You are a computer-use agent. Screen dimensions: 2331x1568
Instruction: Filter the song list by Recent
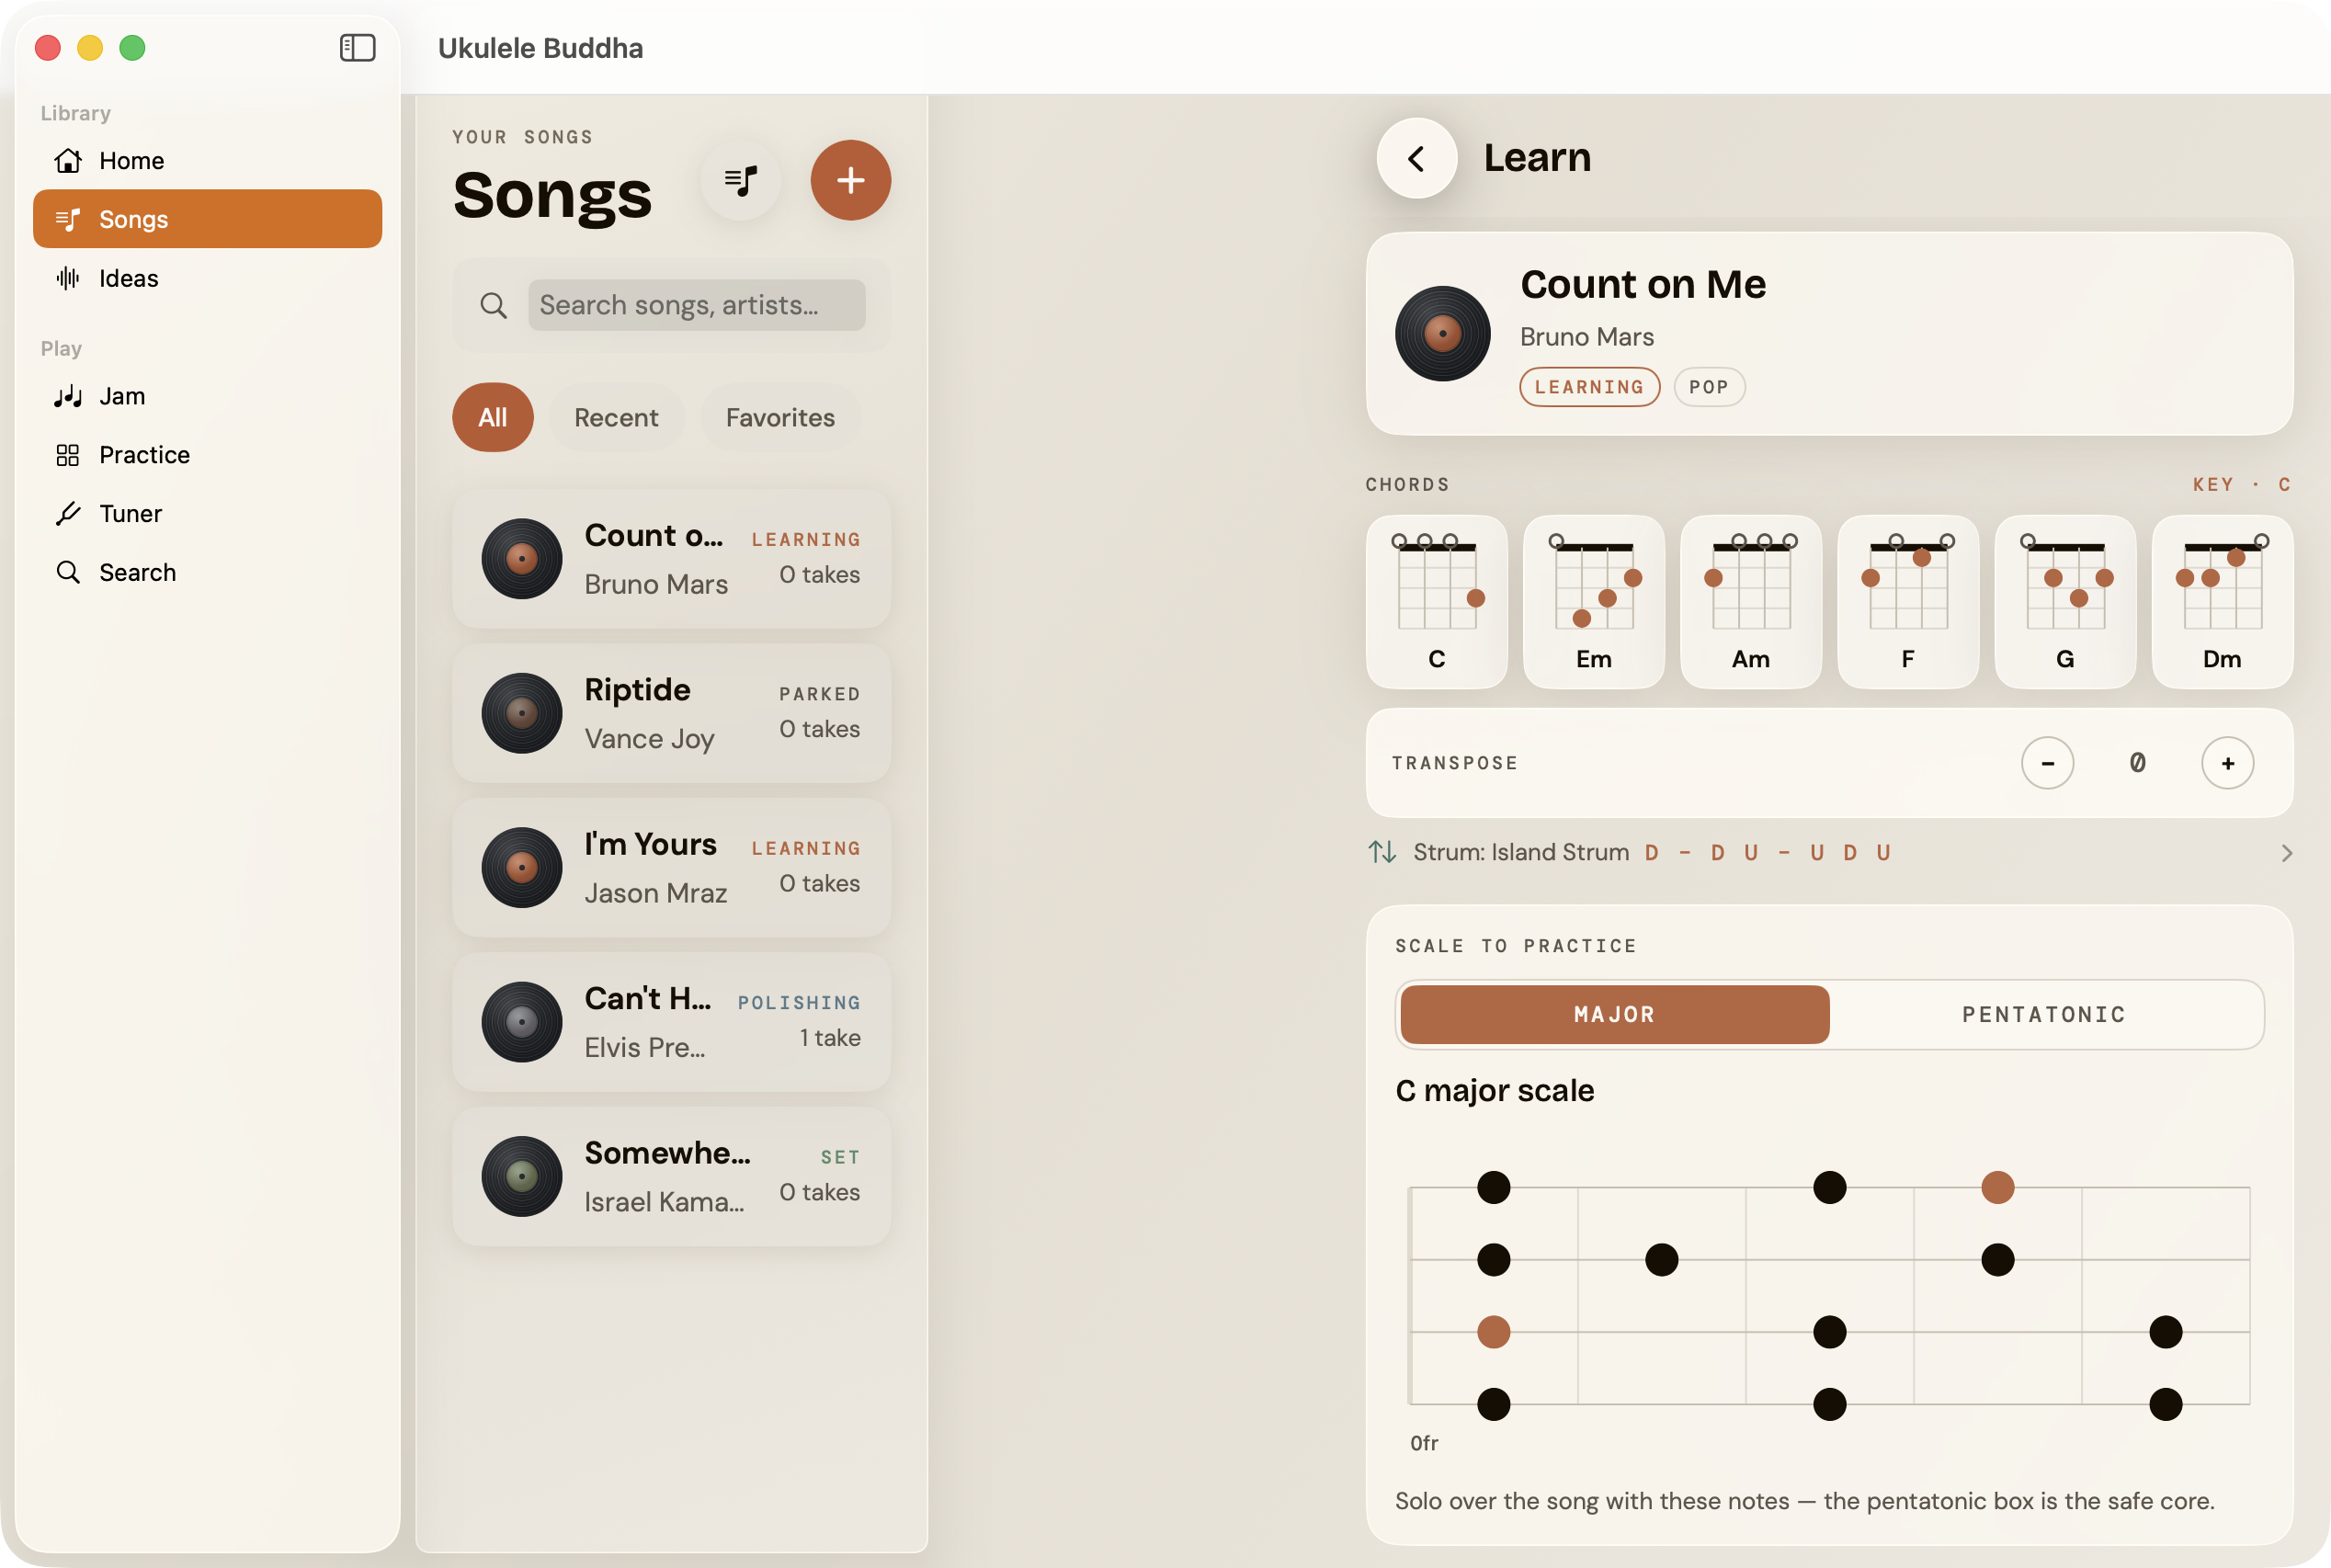(616, 417)
